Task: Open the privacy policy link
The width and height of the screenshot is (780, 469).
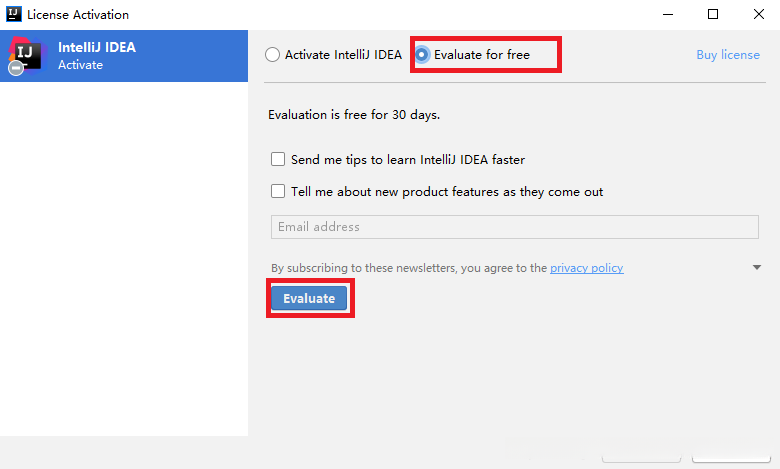Action: (586, 268)
